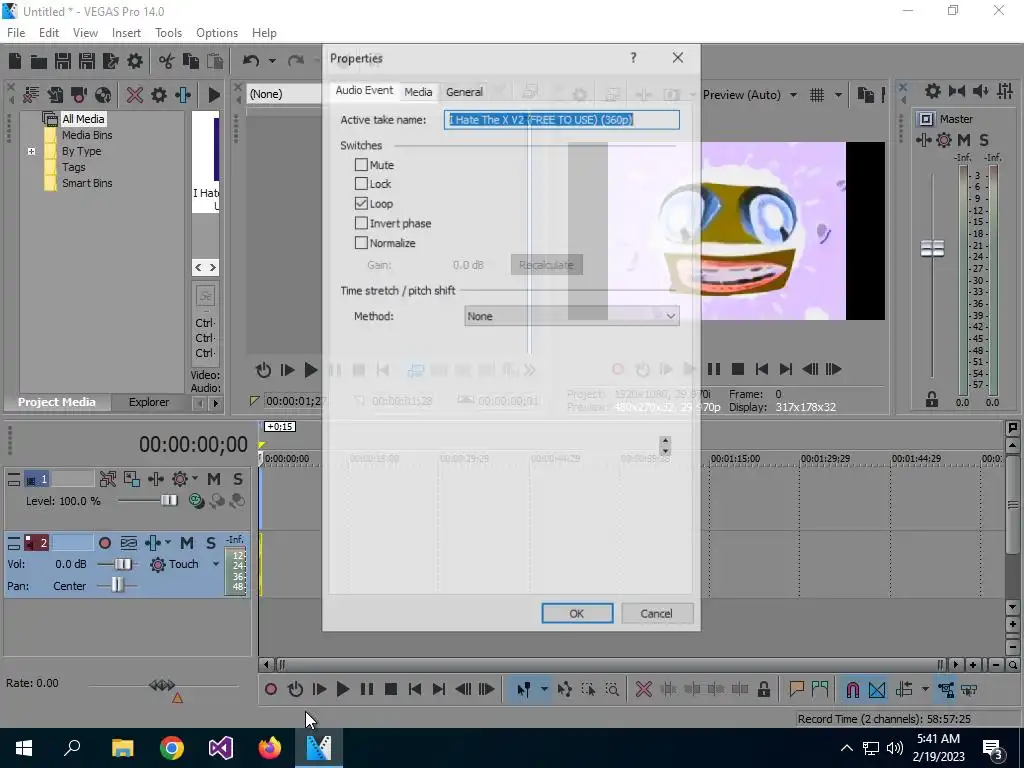This screenshot has width=1024, height=768.
Task: Switch to the Media tab in Properties
Action: click(x=418, y=92)
